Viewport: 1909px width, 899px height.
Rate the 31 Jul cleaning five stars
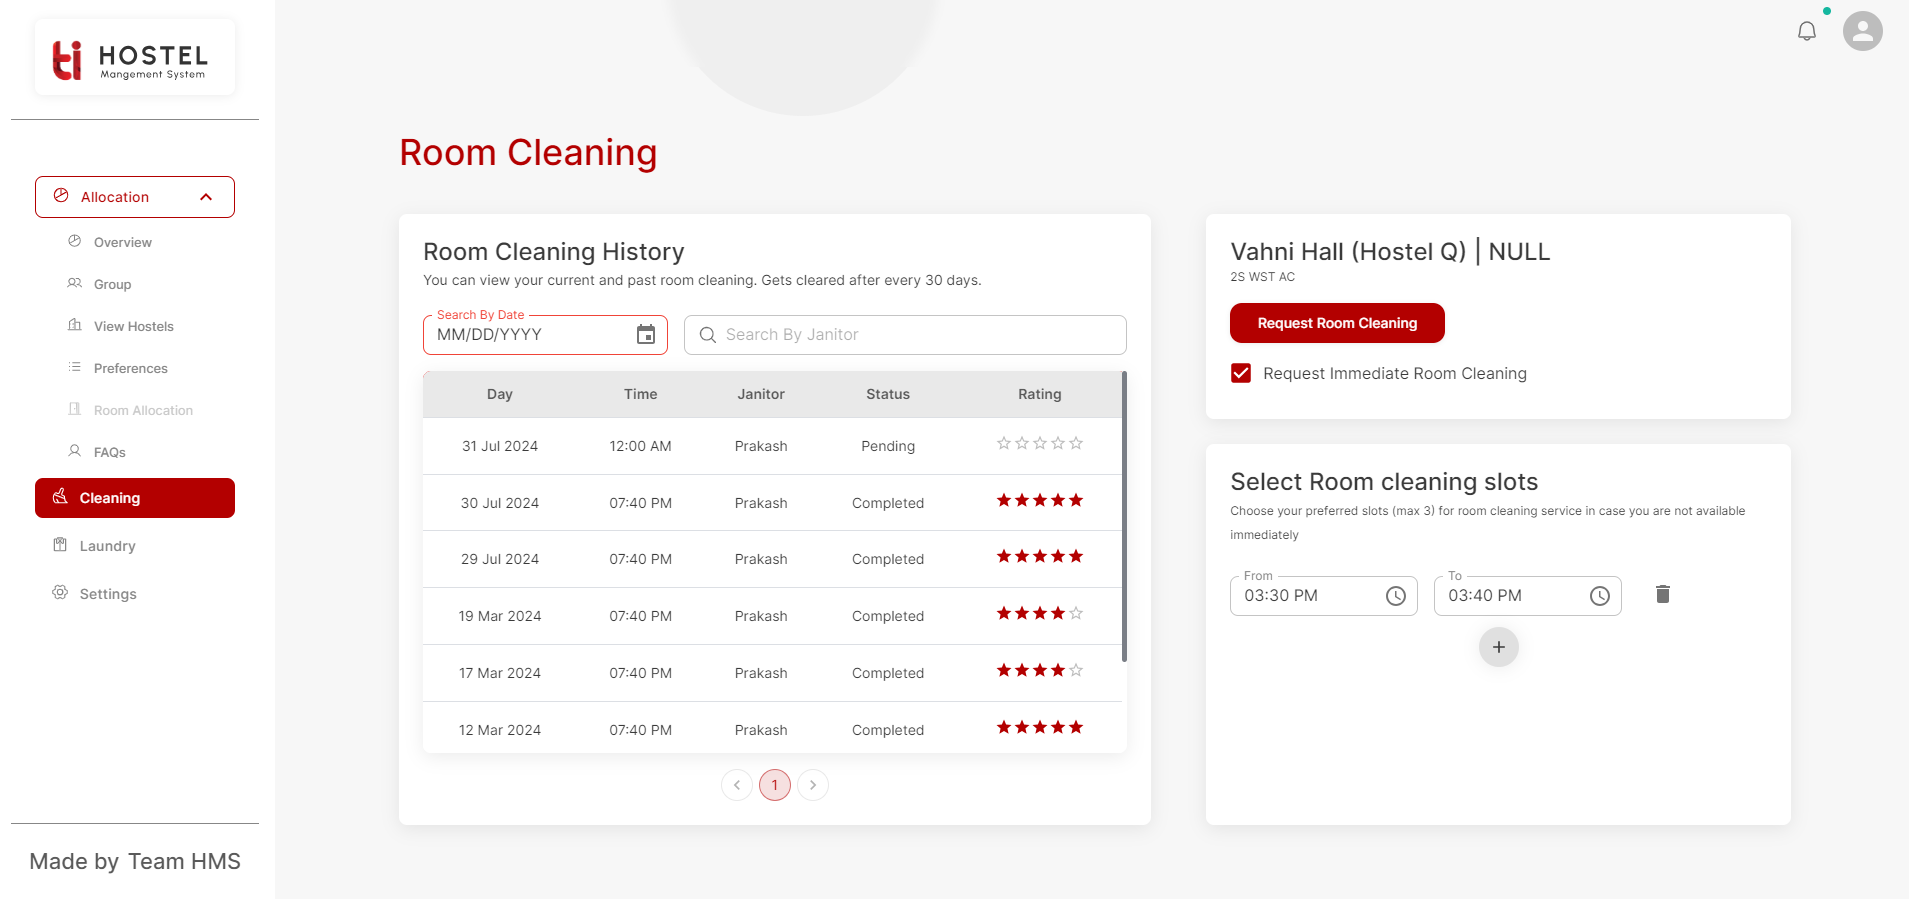1076,443
